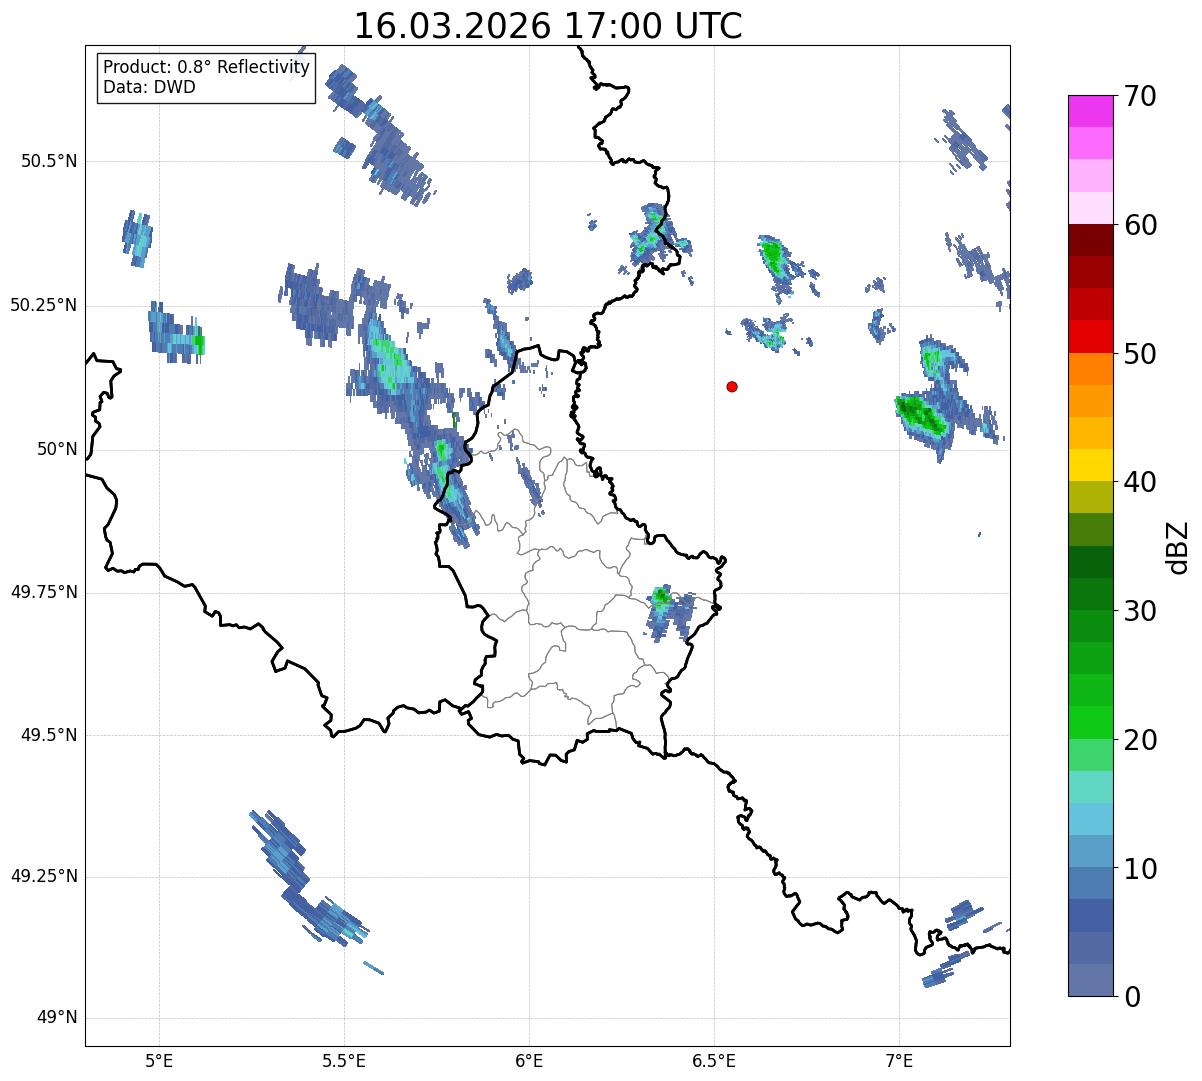Click the 7°E longitude label

(x=899, y=1060)
